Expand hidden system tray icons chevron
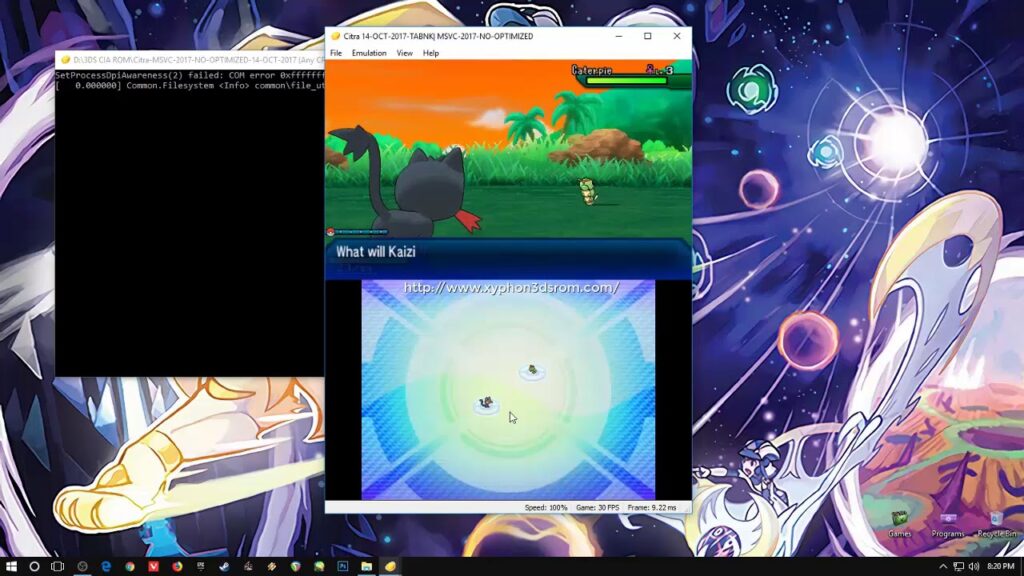Viewport: 1024px width, 576px height. 943,566
